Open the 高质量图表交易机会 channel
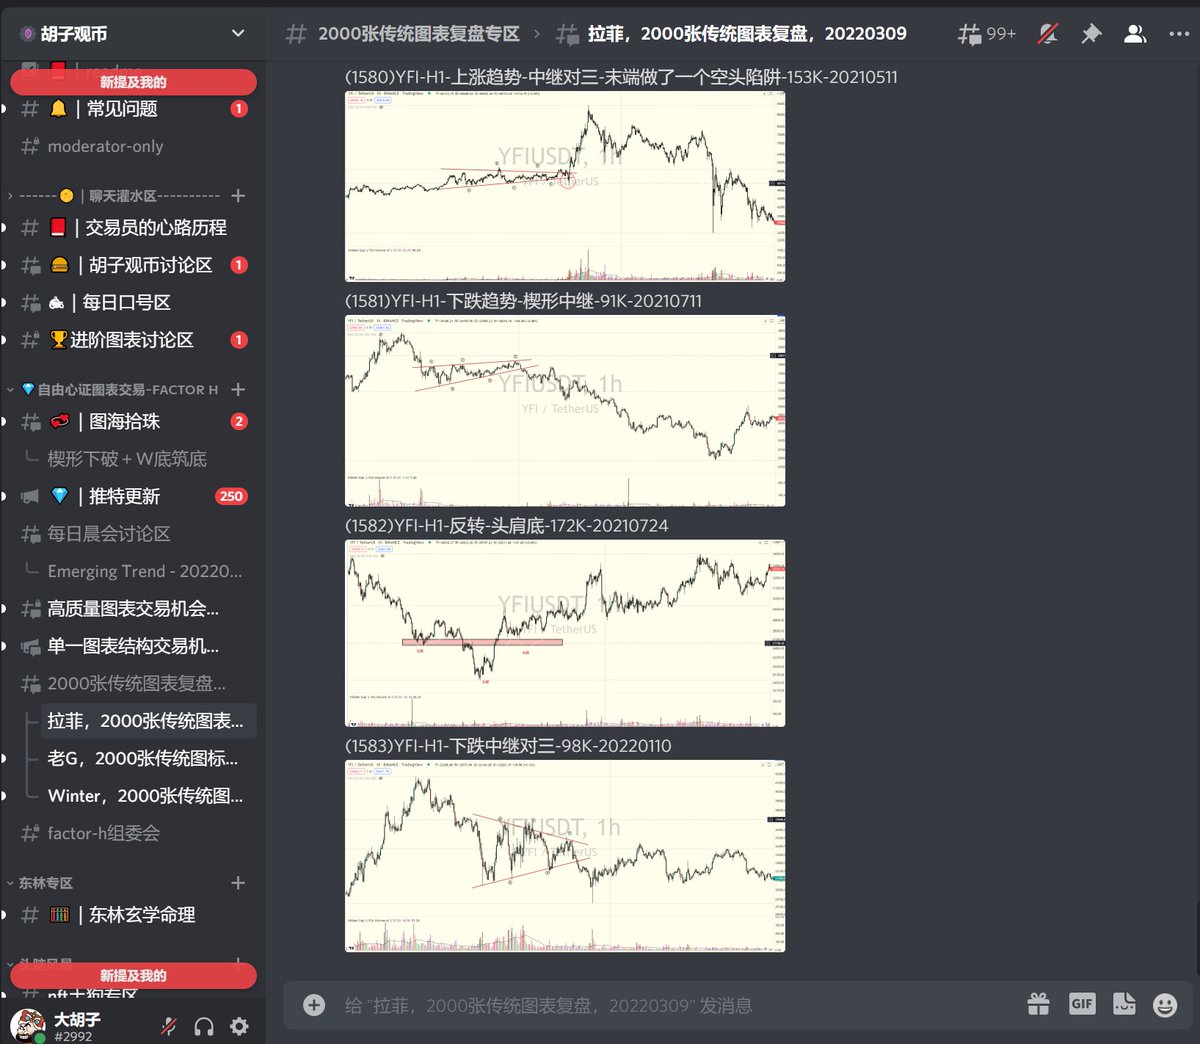 coord(133,609)
